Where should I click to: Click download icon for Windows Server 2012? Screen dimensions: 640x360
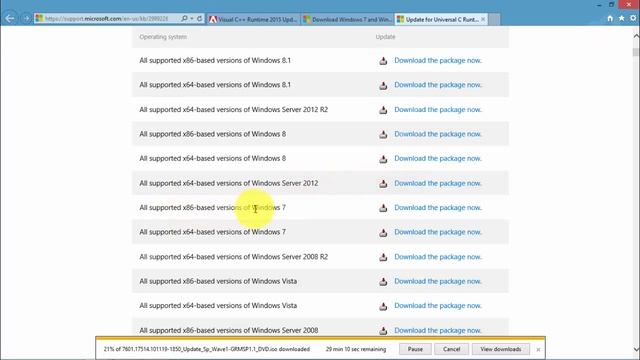(383, 184)
